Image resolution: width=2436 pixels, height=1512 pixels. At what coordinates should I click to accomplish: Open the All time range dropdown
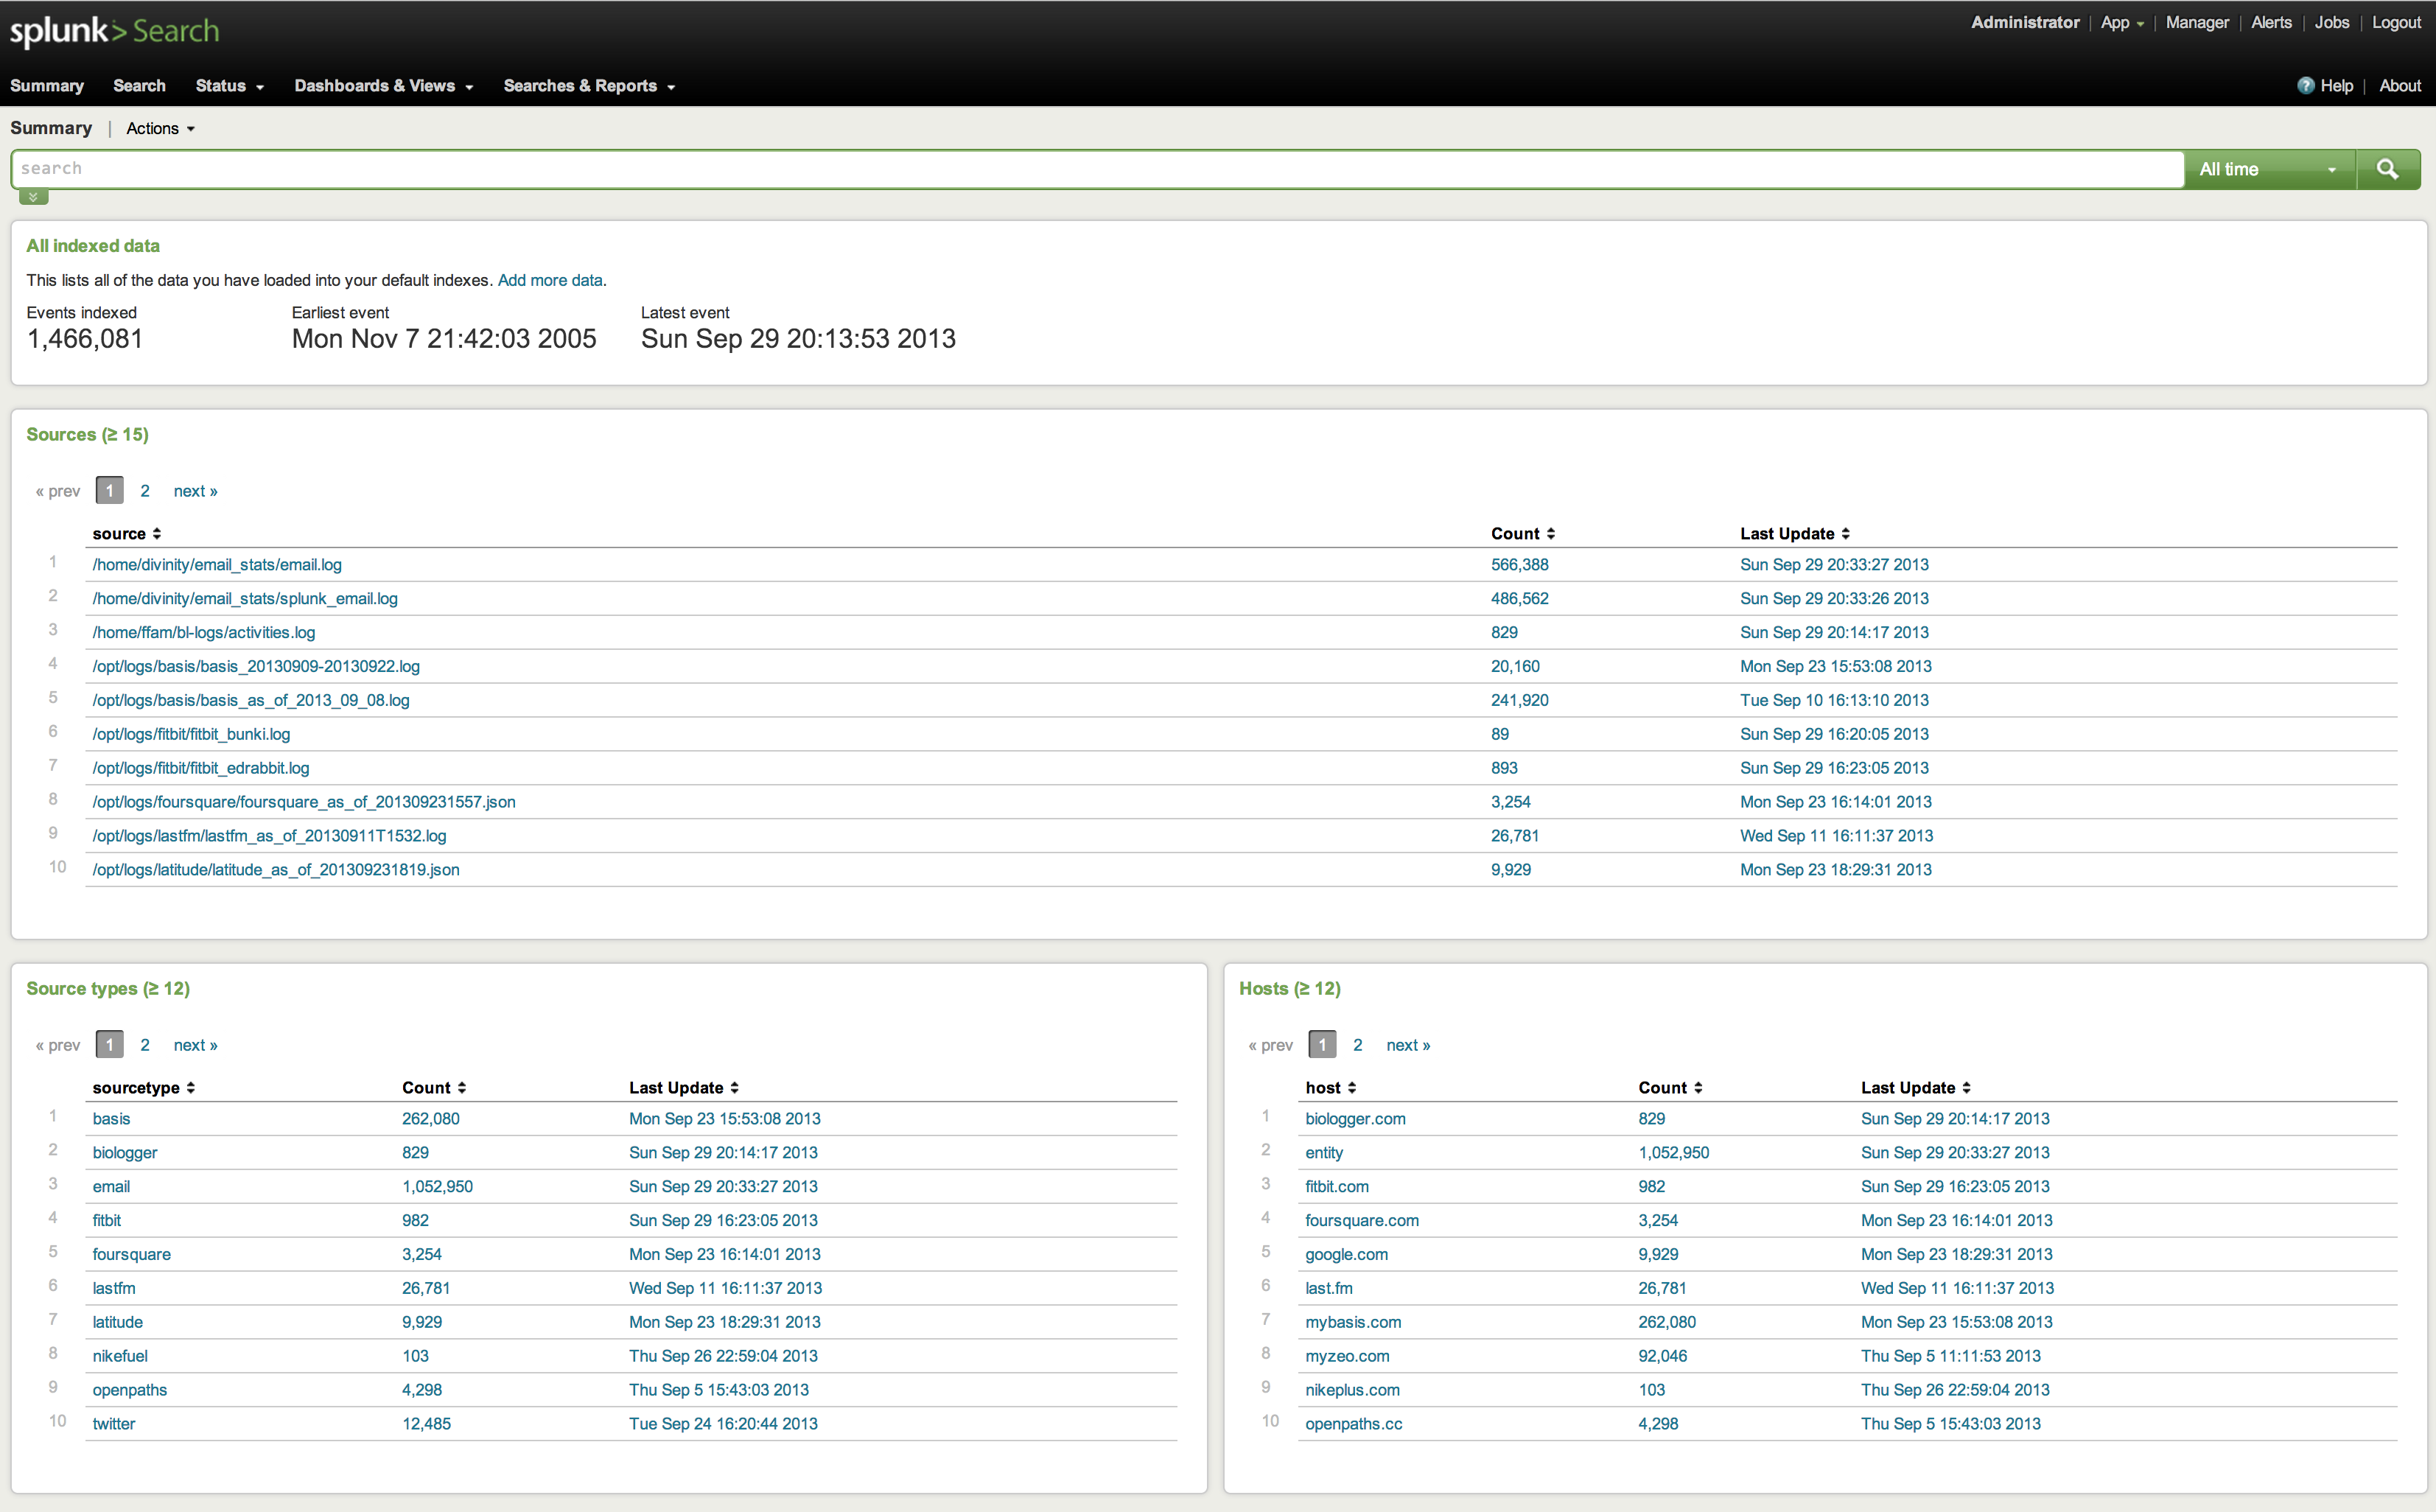[2267, 169]
